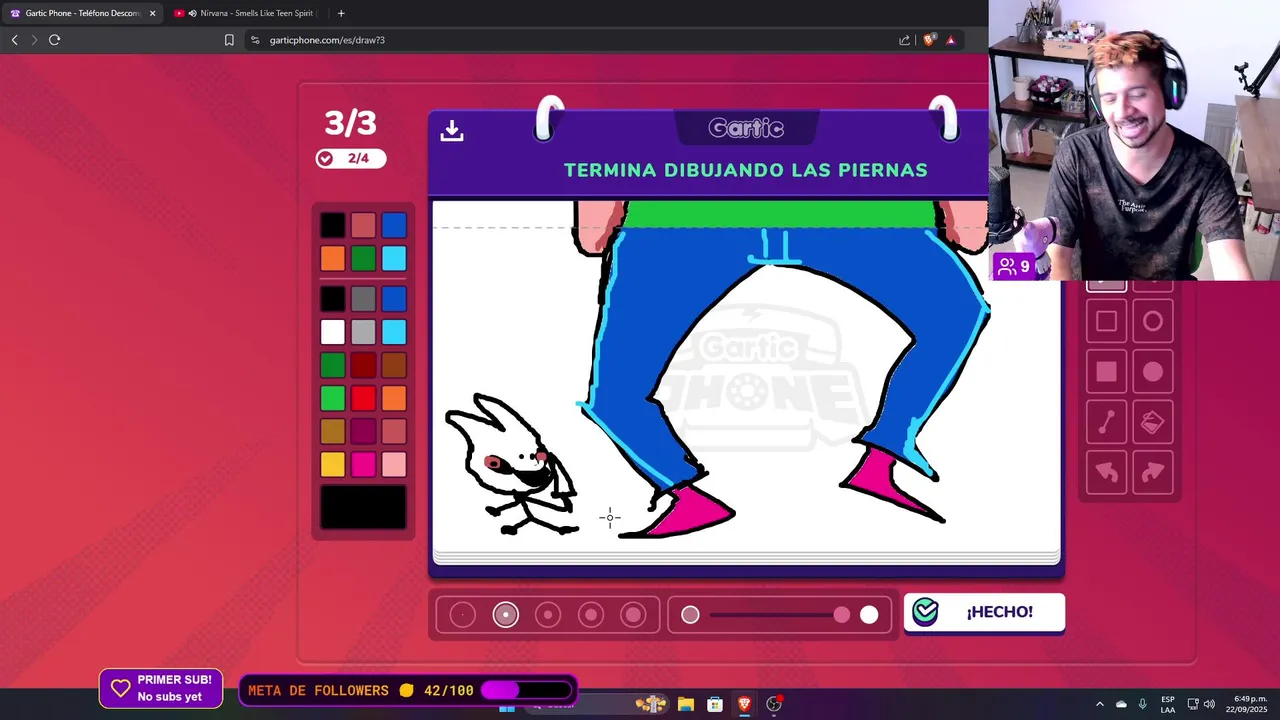Pick the dark gray color swatch
The image size is (1280, 720).
[363, 298]
